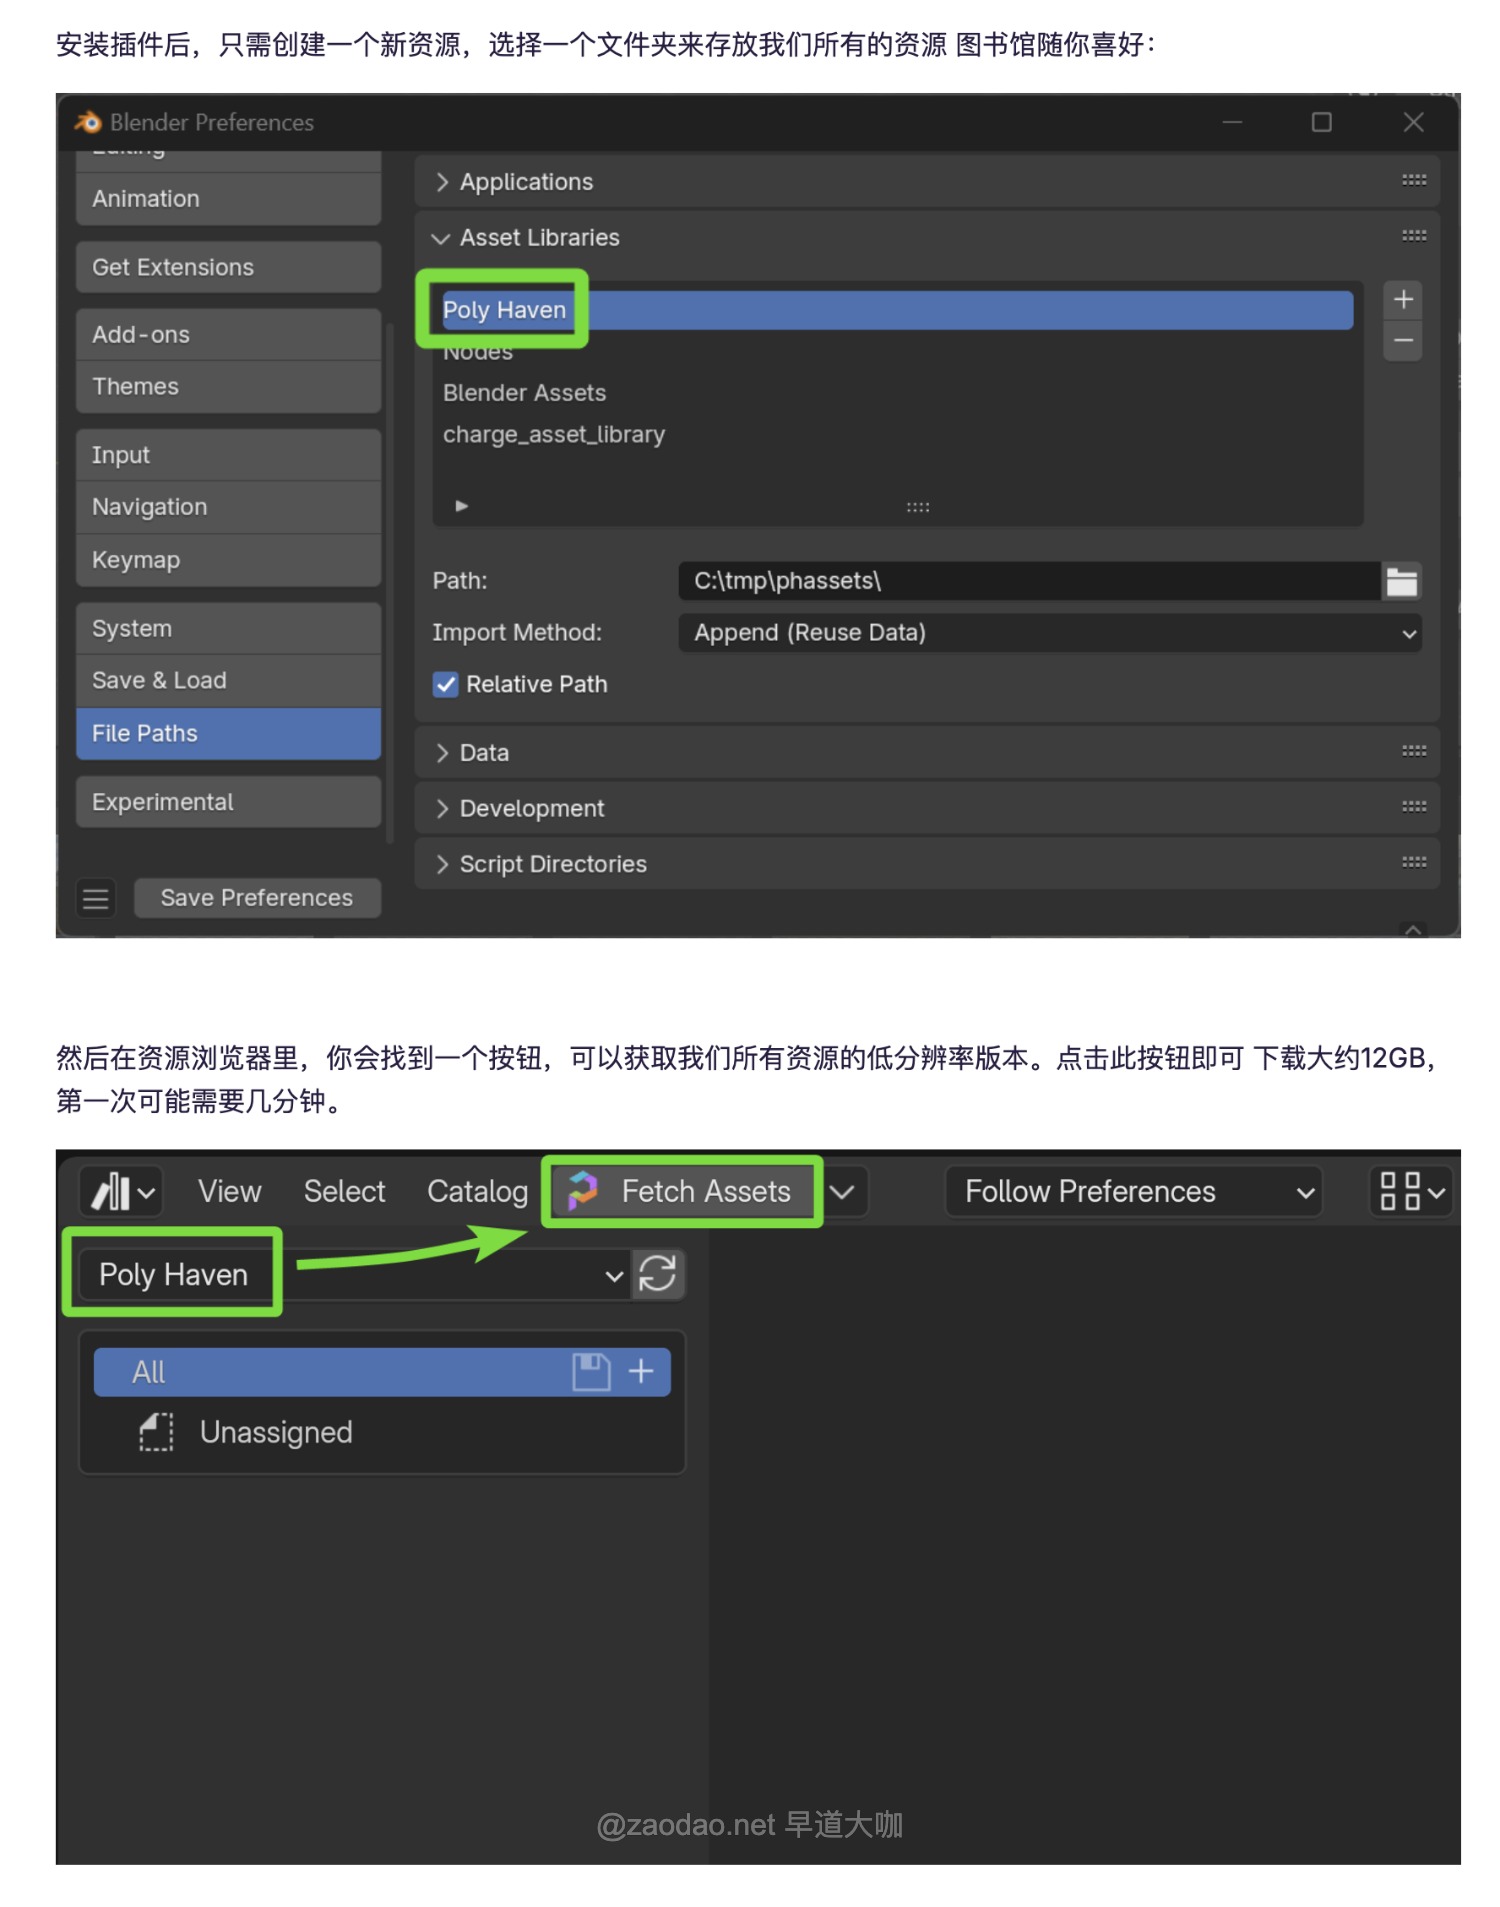The height and width of the screenshot is (1907, 1500).
Task: Open the Import Method dropdown
Action: point(1049,633)
